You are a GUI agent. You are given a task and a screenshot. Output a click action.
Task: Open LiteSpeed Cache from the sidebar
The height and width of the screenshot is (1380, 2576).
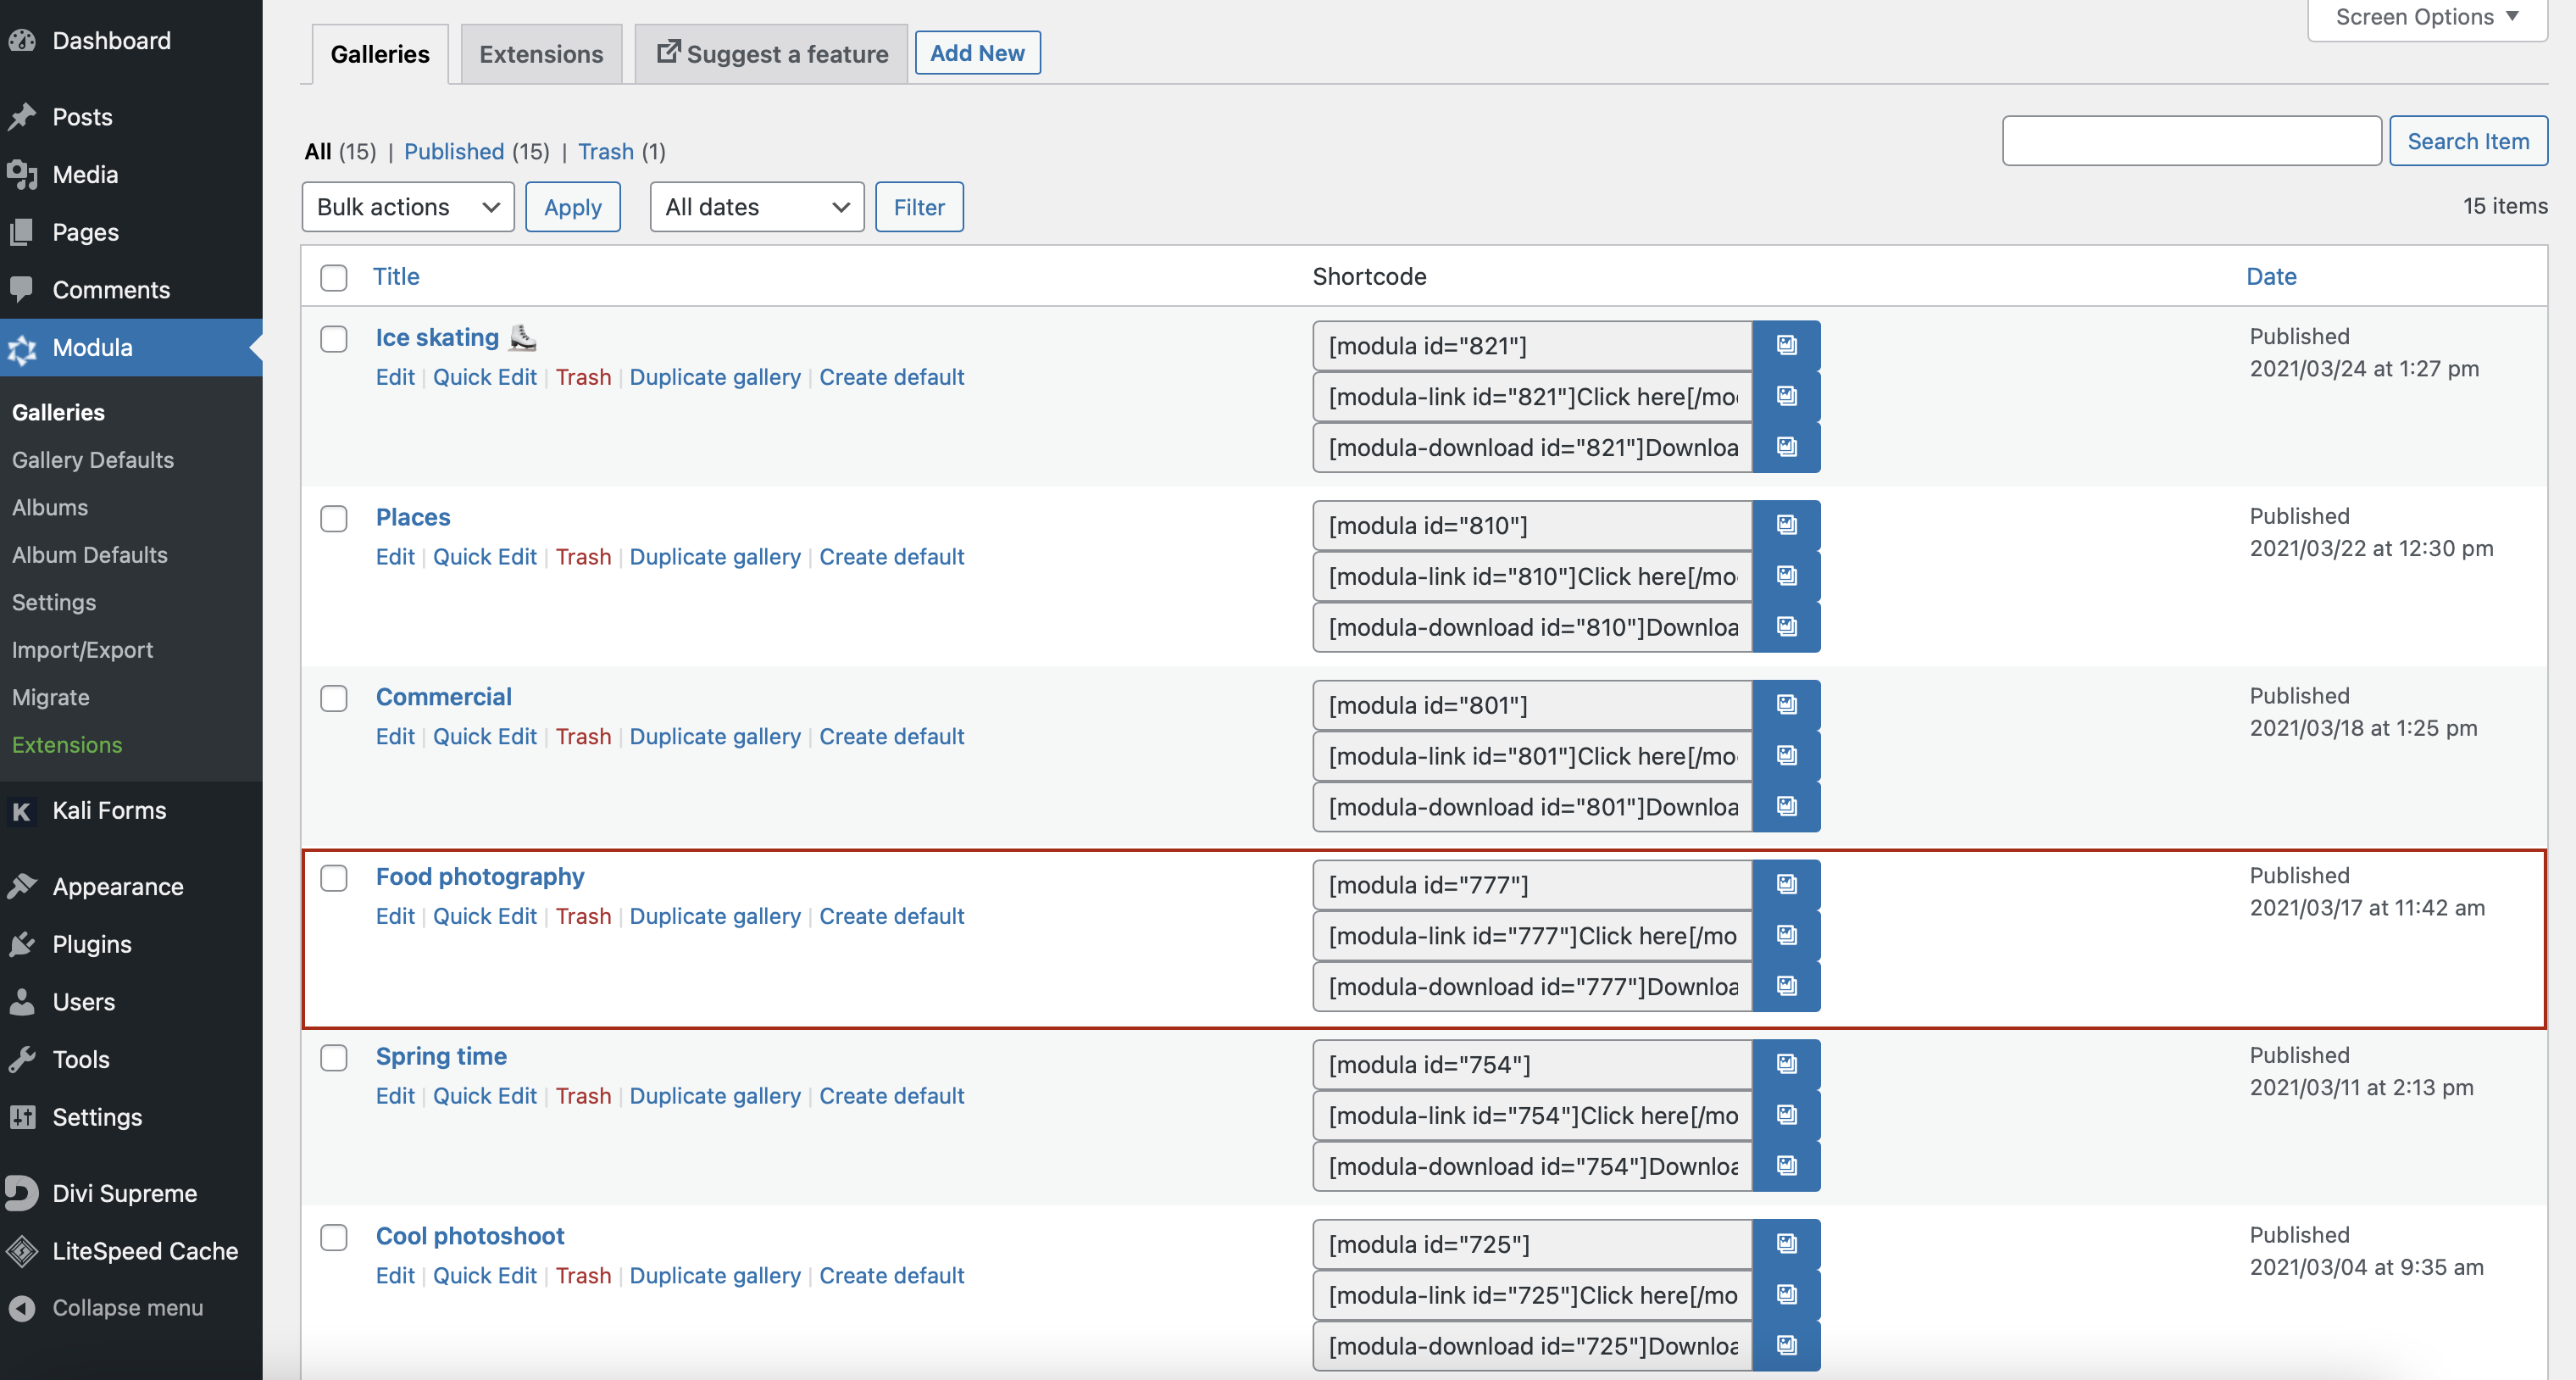[145, 1250]
